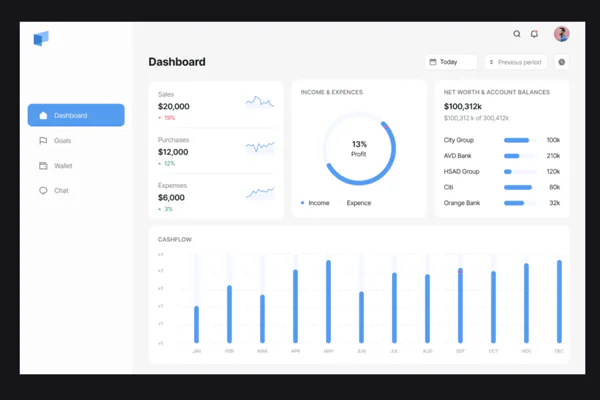The width and height of the screenshot is (600, 400).
Task: Click the City Group balance bar
Action: 520,140
